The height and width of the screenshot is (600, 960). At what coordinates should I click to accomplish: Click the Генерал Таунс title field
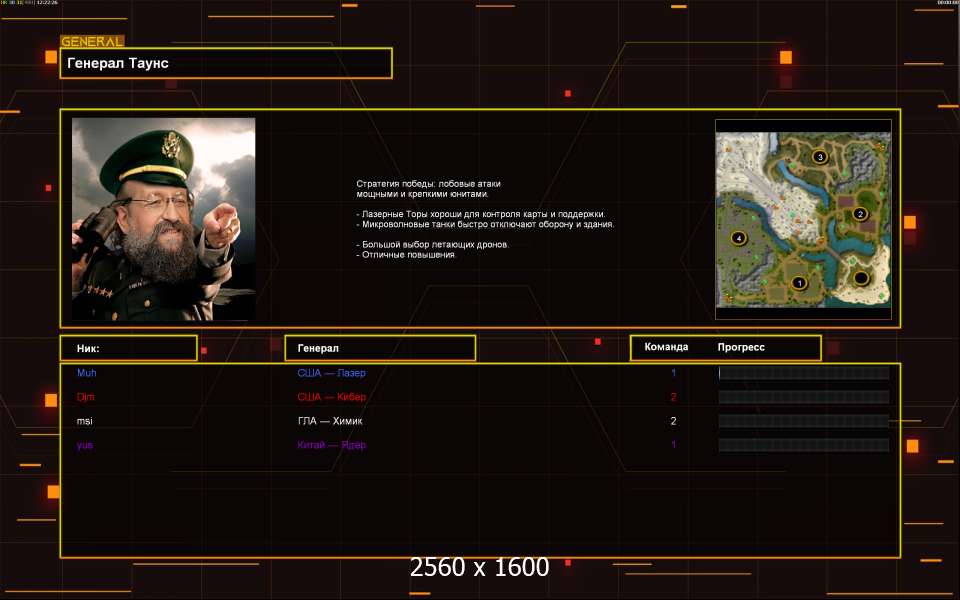pos(226,63)
